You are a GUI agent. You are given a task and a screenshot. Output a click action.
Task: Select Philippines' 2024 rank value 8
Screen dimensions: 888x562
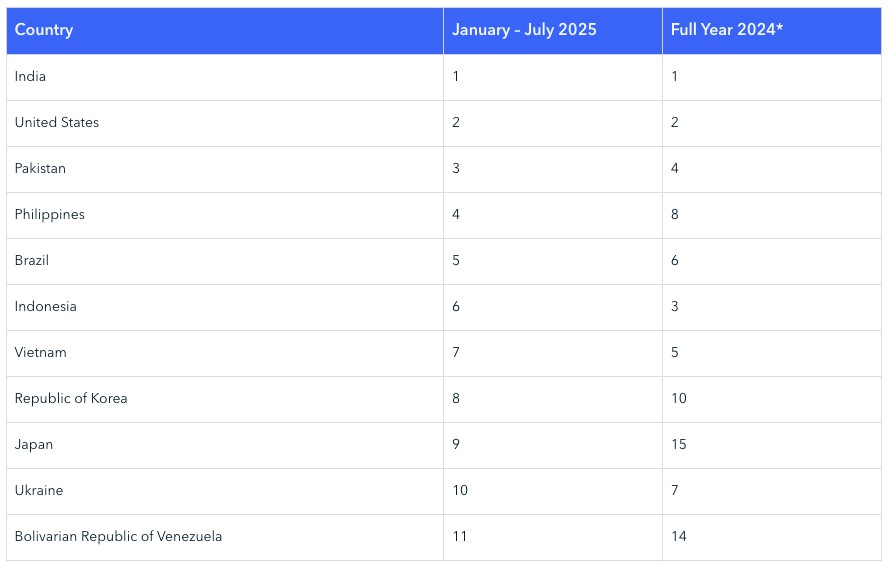point(675,215)
